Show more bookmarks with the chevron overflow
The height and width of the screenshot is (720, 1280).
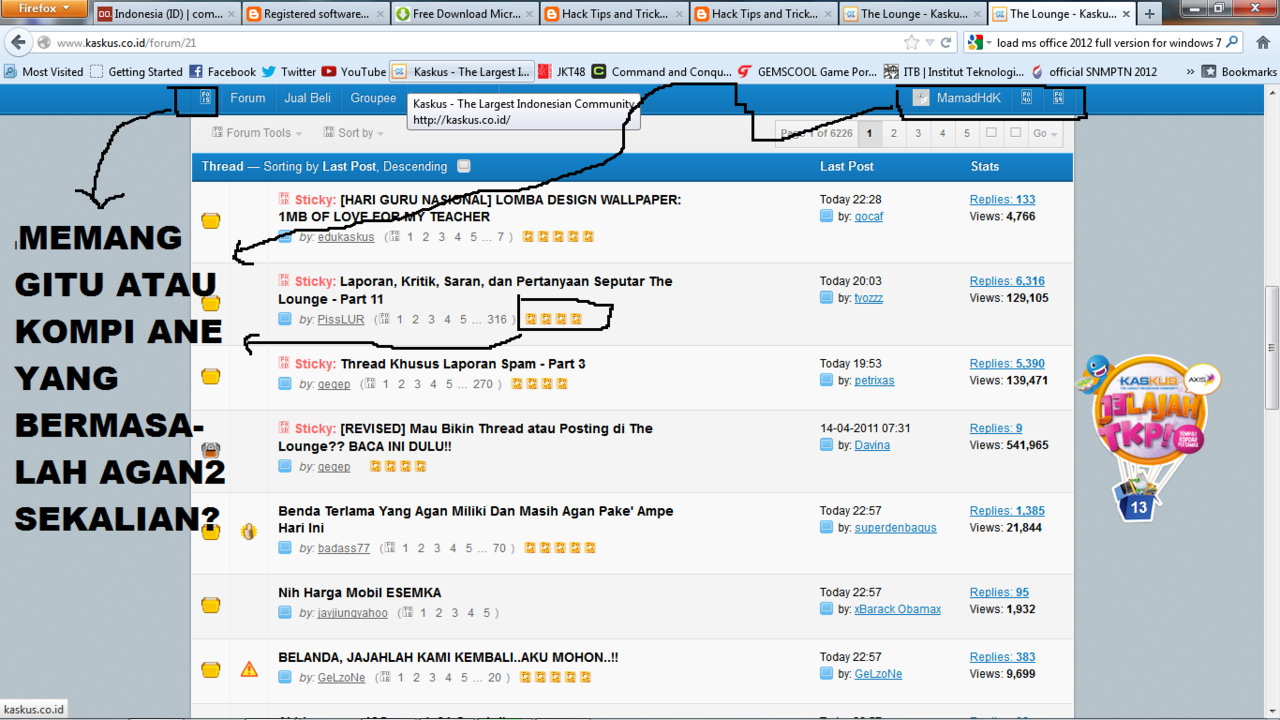point(1190,72)
